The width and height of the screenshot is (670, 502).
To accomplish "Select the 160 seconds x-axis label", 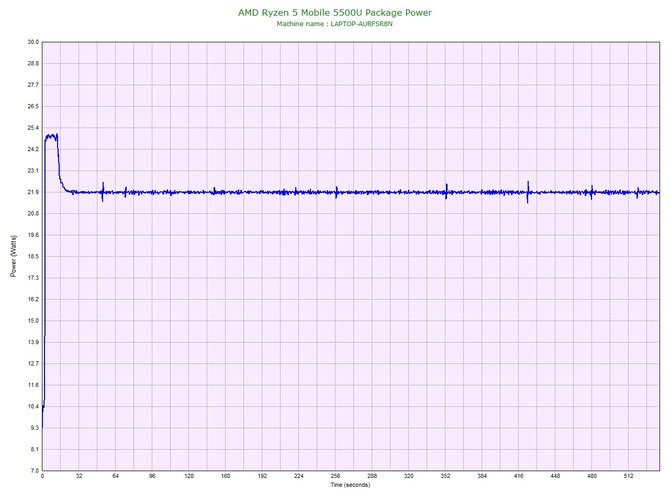I will [226, 476].
